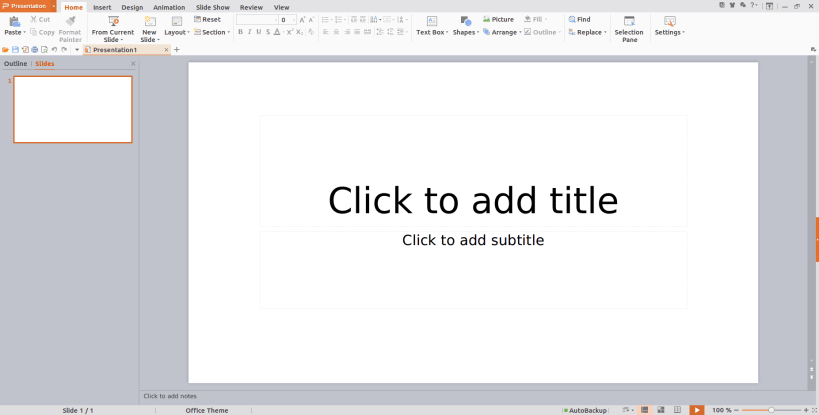Click the zoom in plus button
Image resolution: width=819 pixels, height=415 pixels.
point(806,410)
